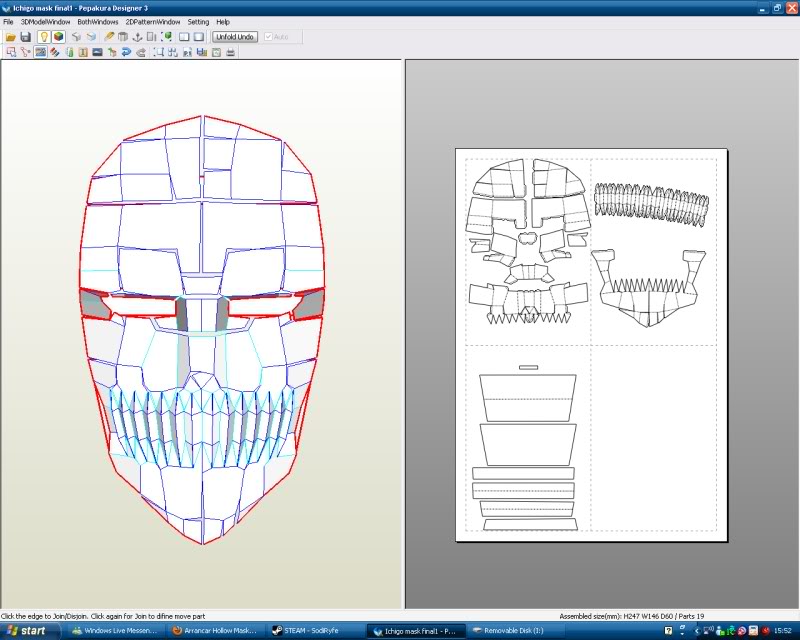Click the large trapezoid pattern piece
800x640 pixels.
click(528, 398)
